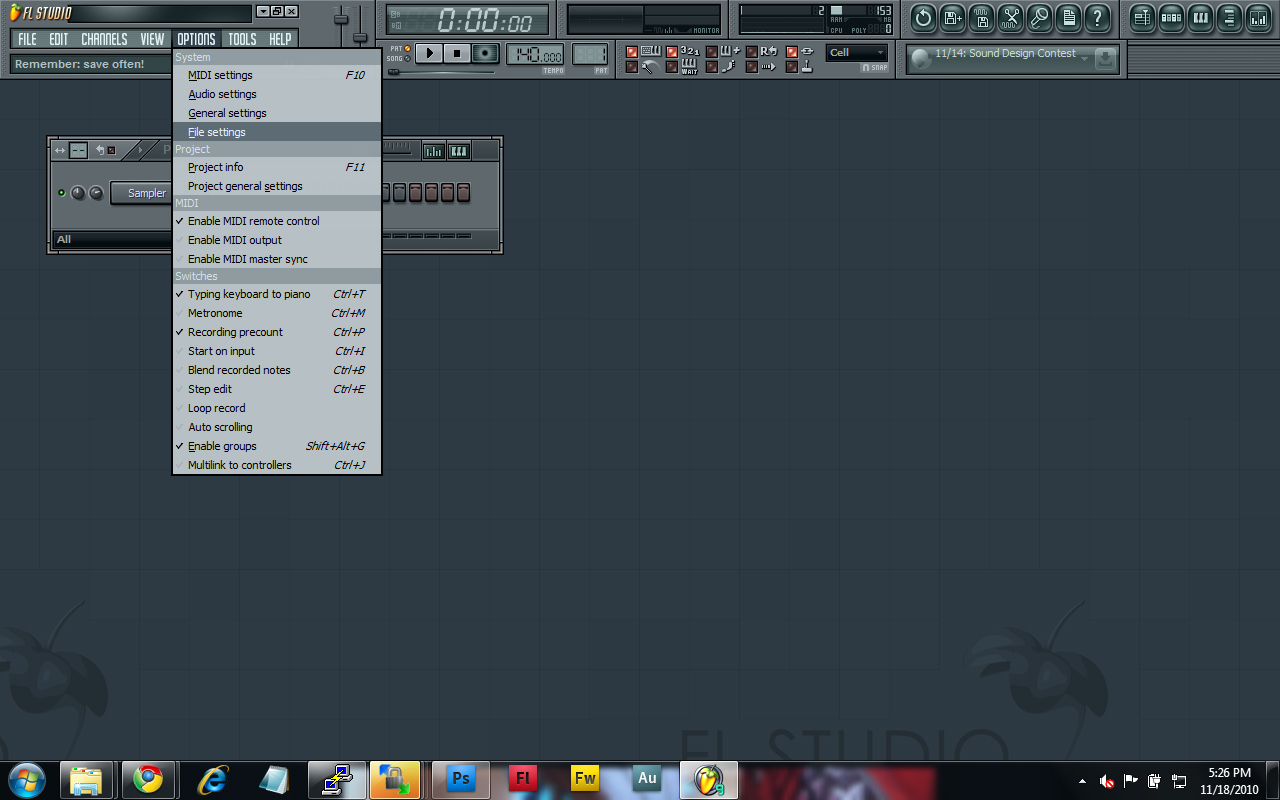
Task: Select File settings from Options menu
Action: (x=217, y=132)
